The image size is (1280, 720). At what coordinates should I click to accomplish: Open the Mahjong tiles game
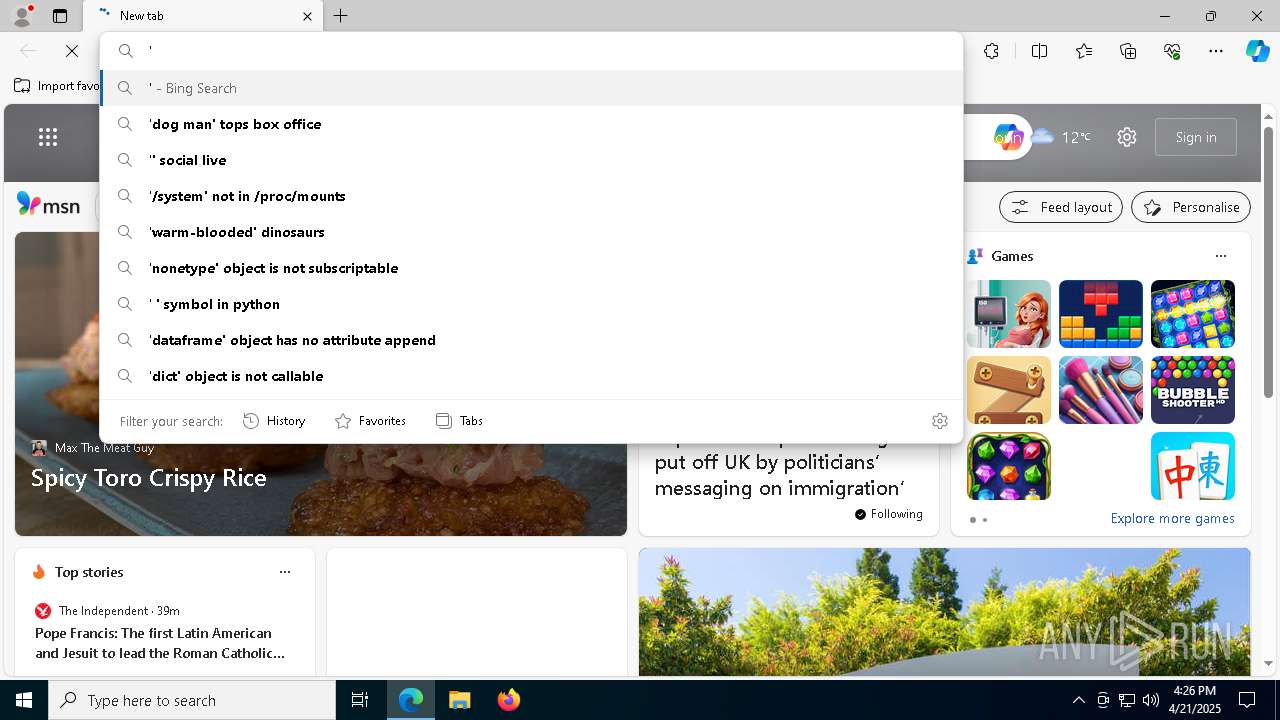tap(1193, 466)
